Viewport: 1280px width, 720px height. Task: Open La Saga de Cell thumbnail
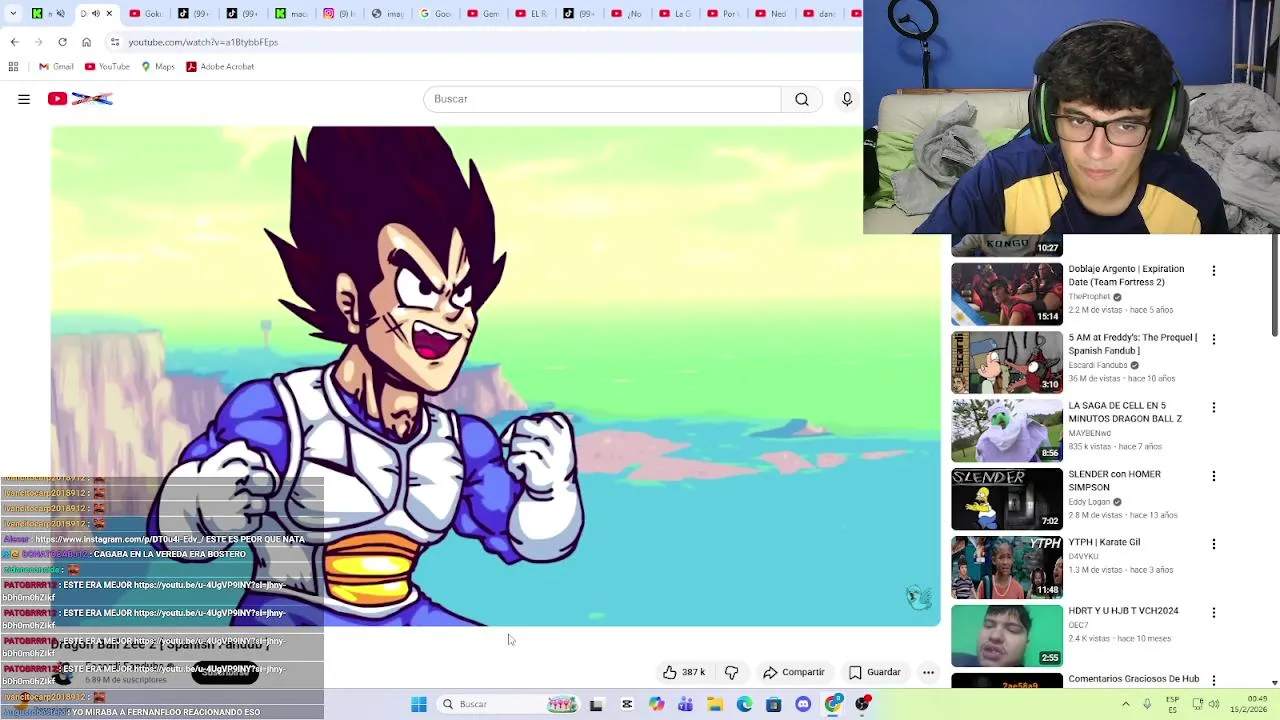(1007, 431)
